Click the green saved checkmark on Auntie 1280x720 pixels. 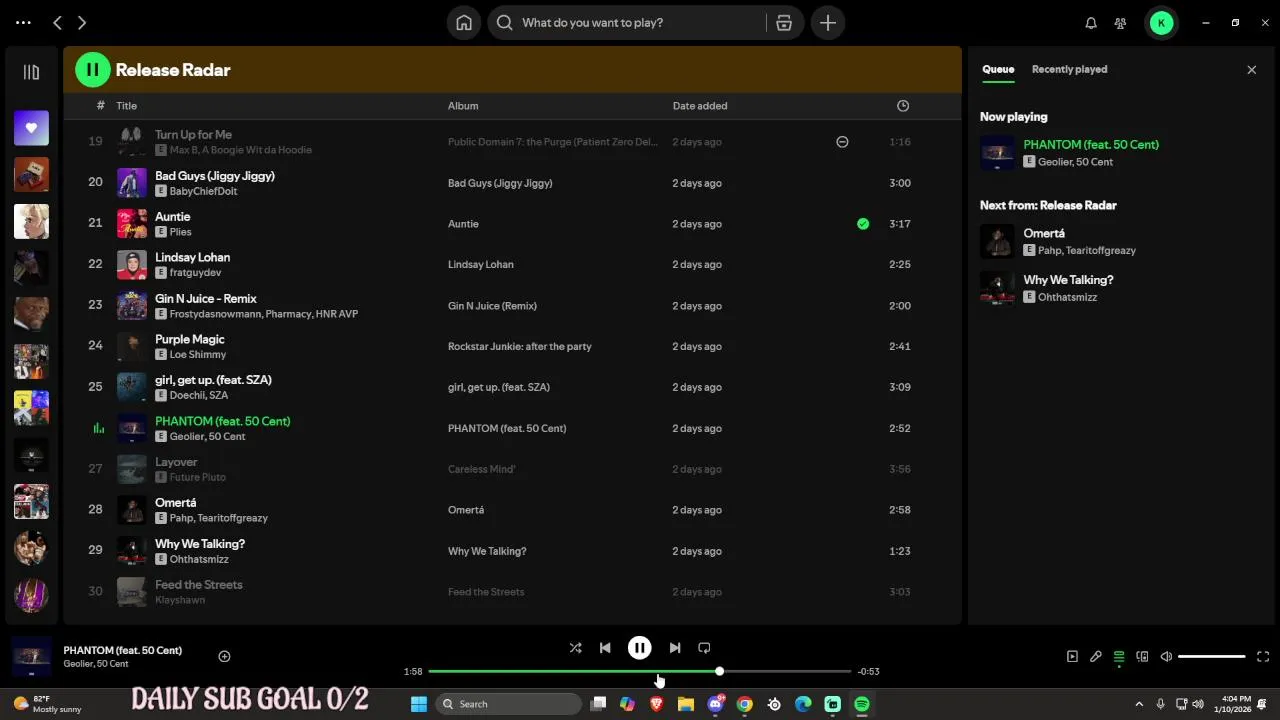tap(863, 224)
